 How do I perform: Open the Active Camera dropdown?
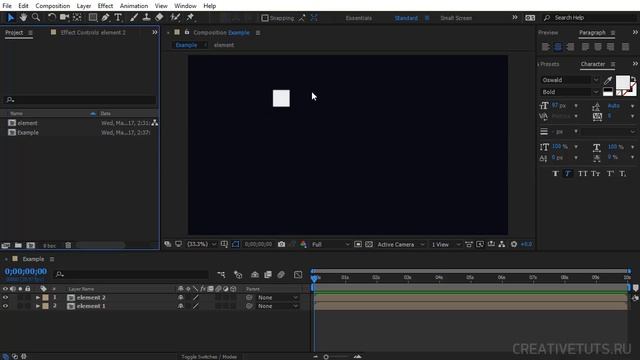click(400, 244)
